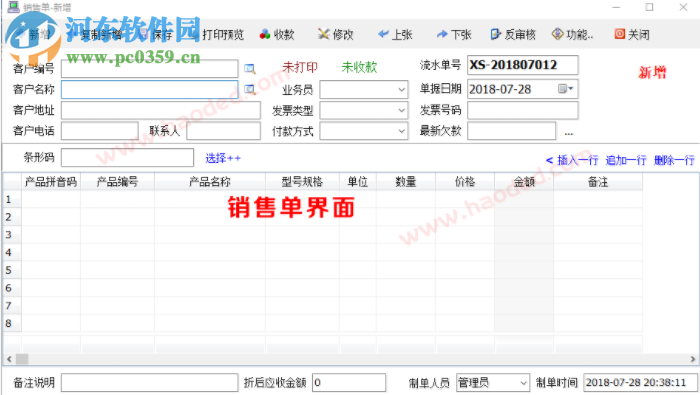700x395 pixels.
Task: Focus the 备注说明 input field
Action: [150, 383]
